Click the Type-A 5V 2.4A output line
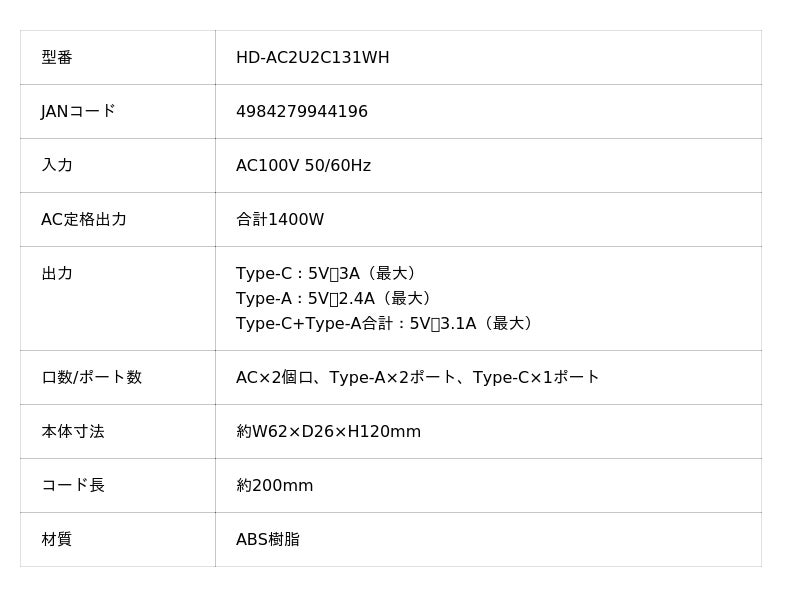Image resolution: width=800 pixels, height=597 pixels. [x=335, y=298]
